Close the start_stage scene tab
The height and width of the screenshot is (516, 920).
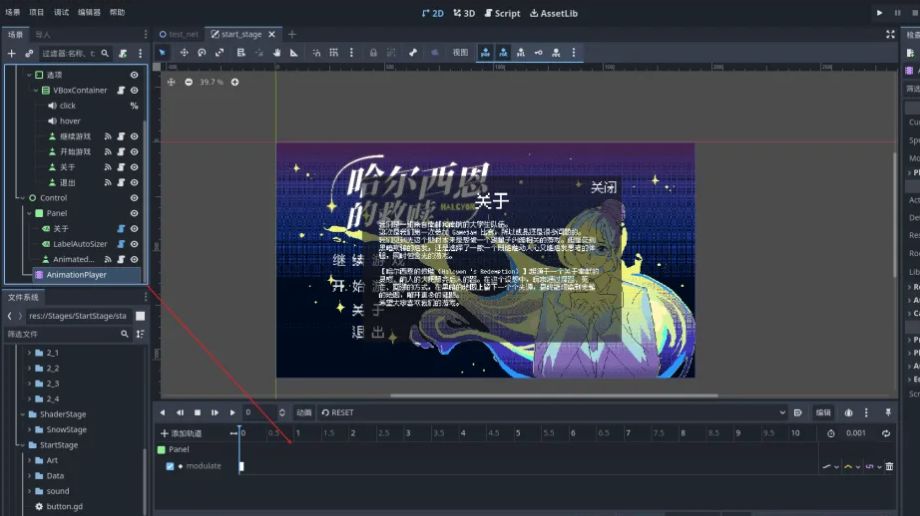pos(272,35)
